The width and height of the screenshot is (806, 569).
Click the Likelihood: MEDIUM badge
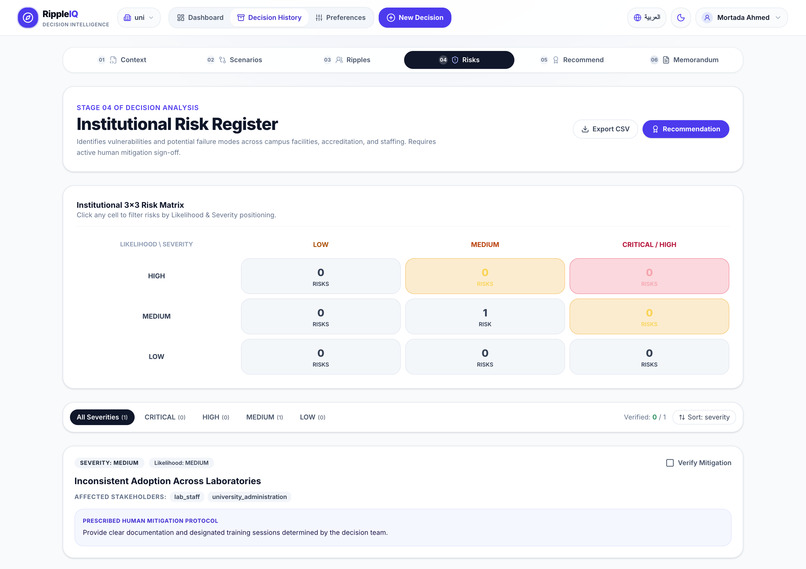pyautogui.click(x=181, y=463)
